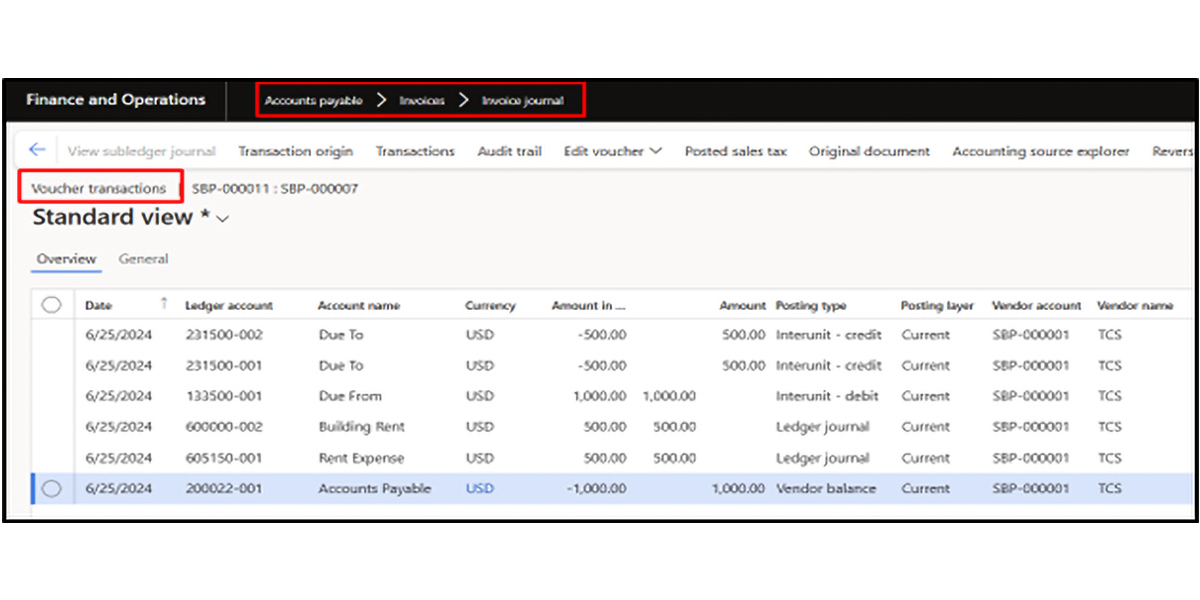
Task: Toggle the select-all rows circle in header
Action: [x=52, y=305]
